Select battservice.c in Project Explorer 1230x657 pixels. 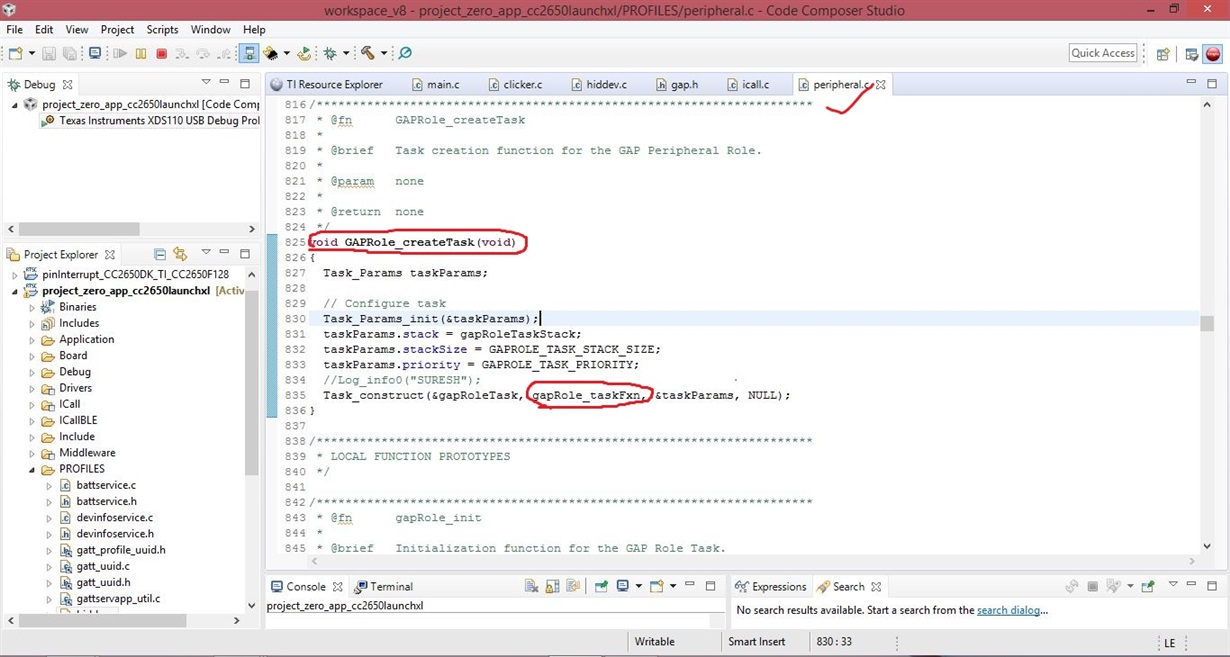(x=105, y=485)
